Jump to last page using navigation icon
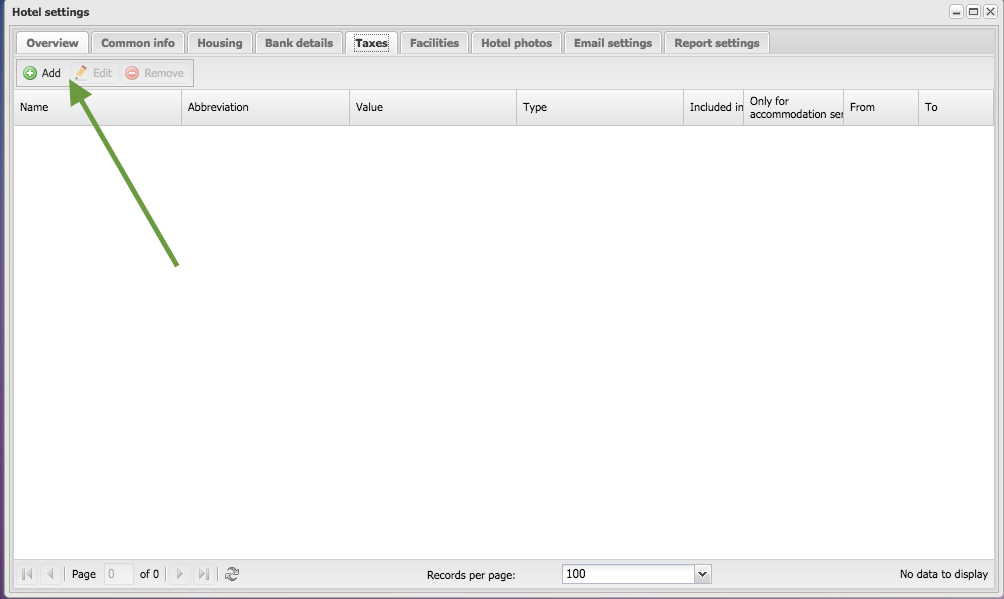The height and width of the screenshot is (599, 1004). pyautogui.click(x=204, y=573)
